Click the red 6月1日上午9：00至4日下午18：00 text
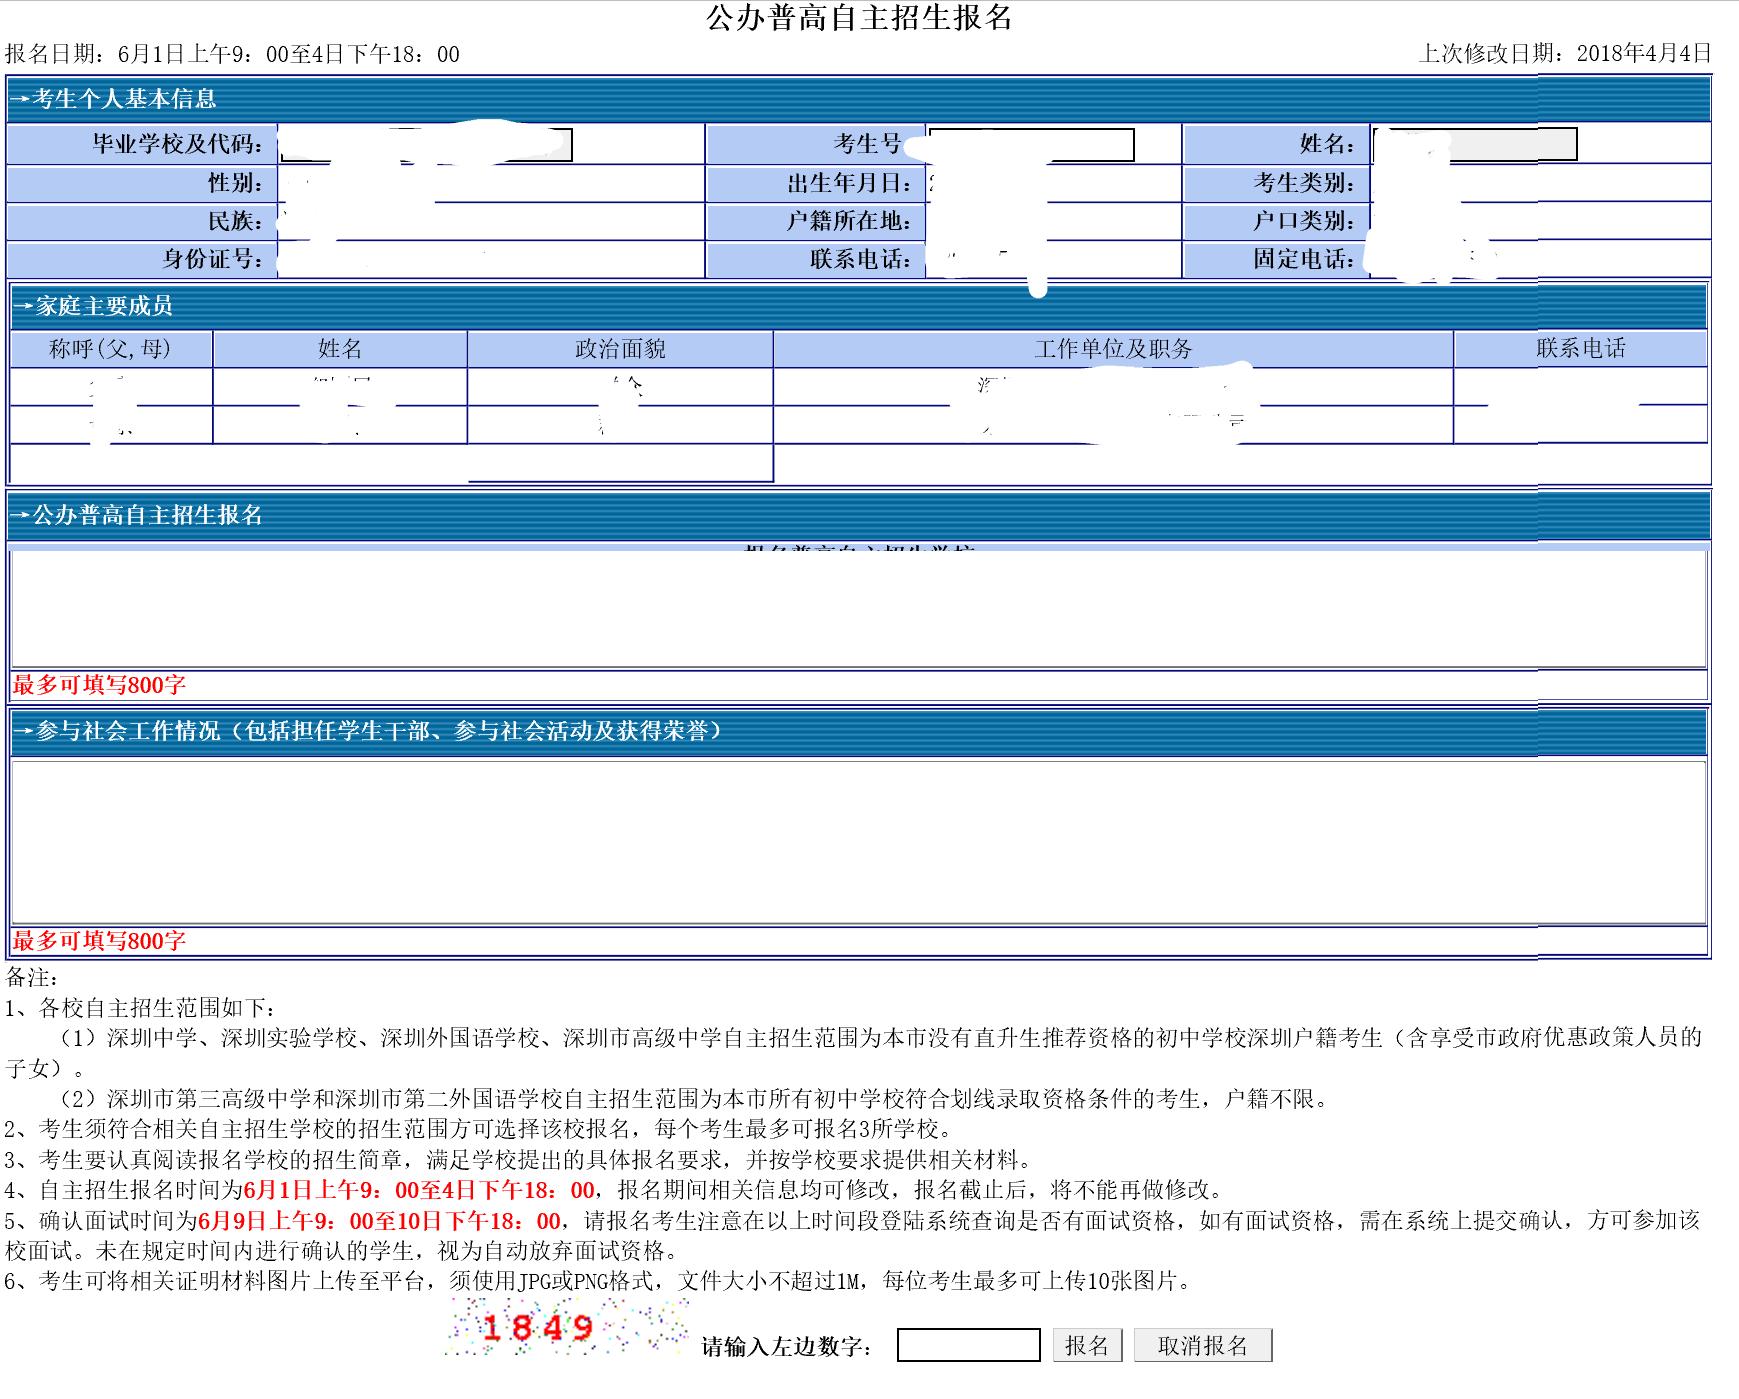 pyautogui.click(x=419, y=1190)
